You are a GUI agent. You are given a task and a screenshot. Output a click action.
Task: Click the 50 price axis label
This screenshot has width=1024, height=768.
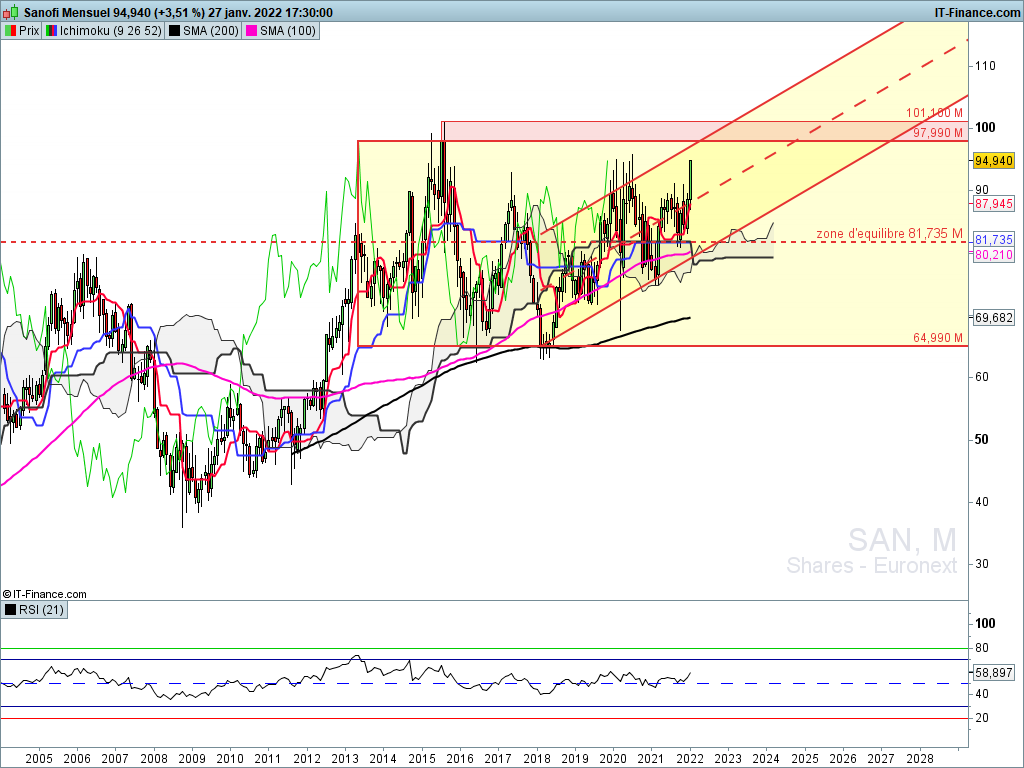981,440
